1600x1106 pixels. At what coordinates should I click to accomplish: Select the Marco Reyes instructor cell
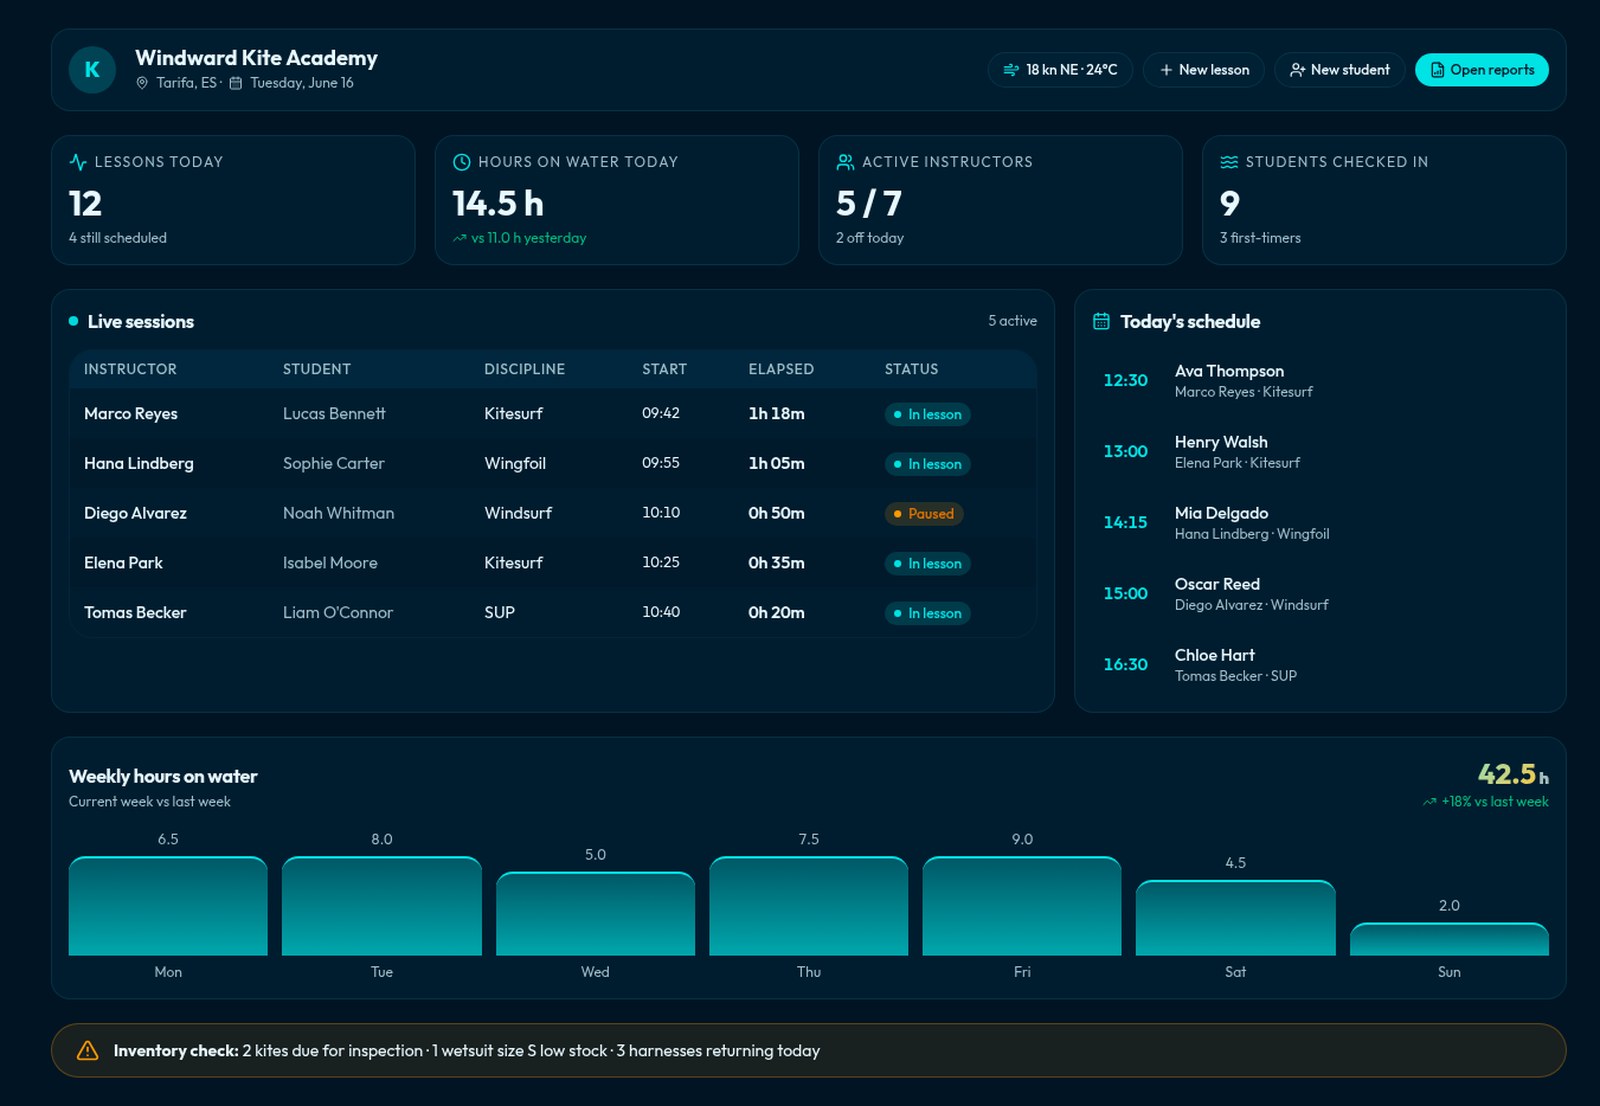[131, 413]
